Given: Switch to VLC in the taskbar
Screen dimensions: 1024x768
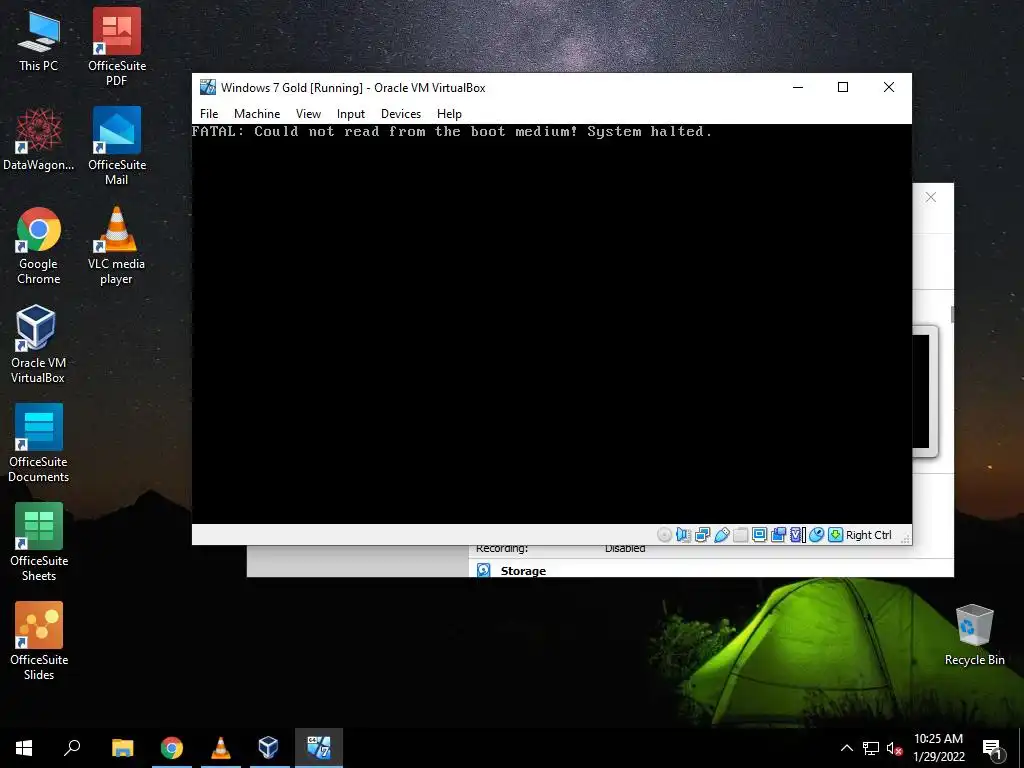Looking at the screenshot, I should coord(221,748).
